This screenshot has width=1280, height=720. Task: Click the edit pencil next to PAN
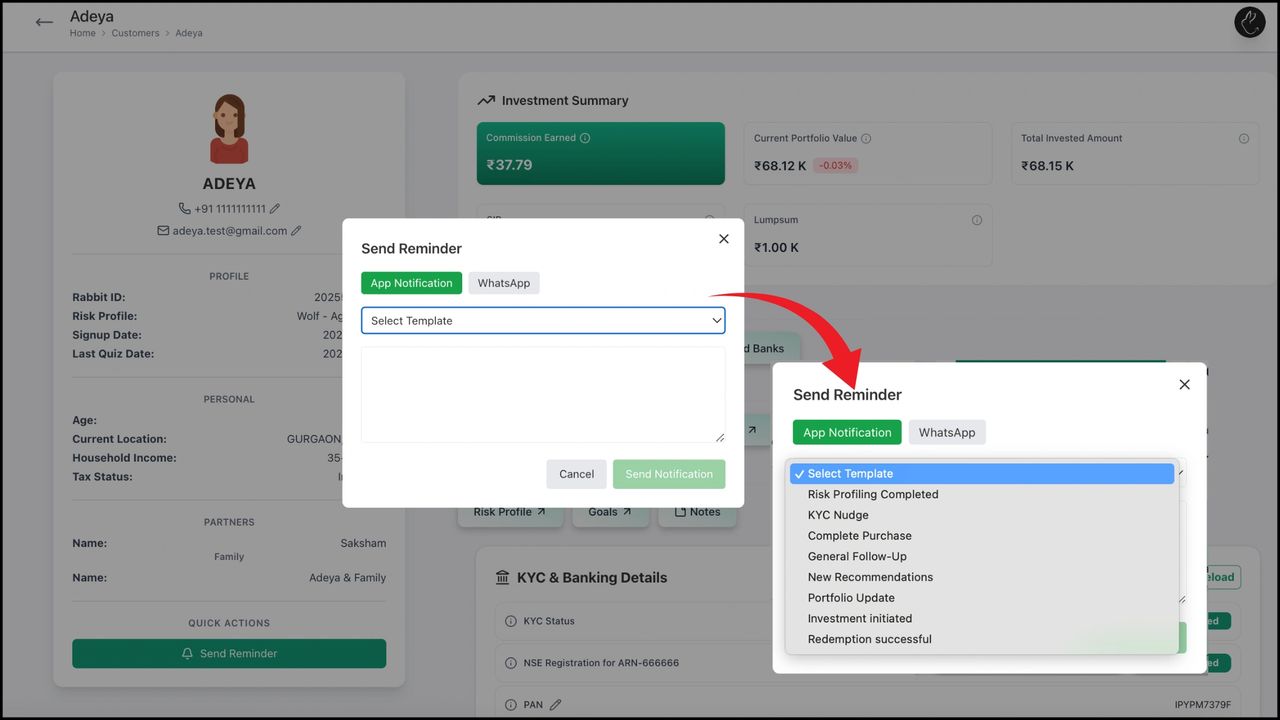pyautogui.click(x=556, y=705)
